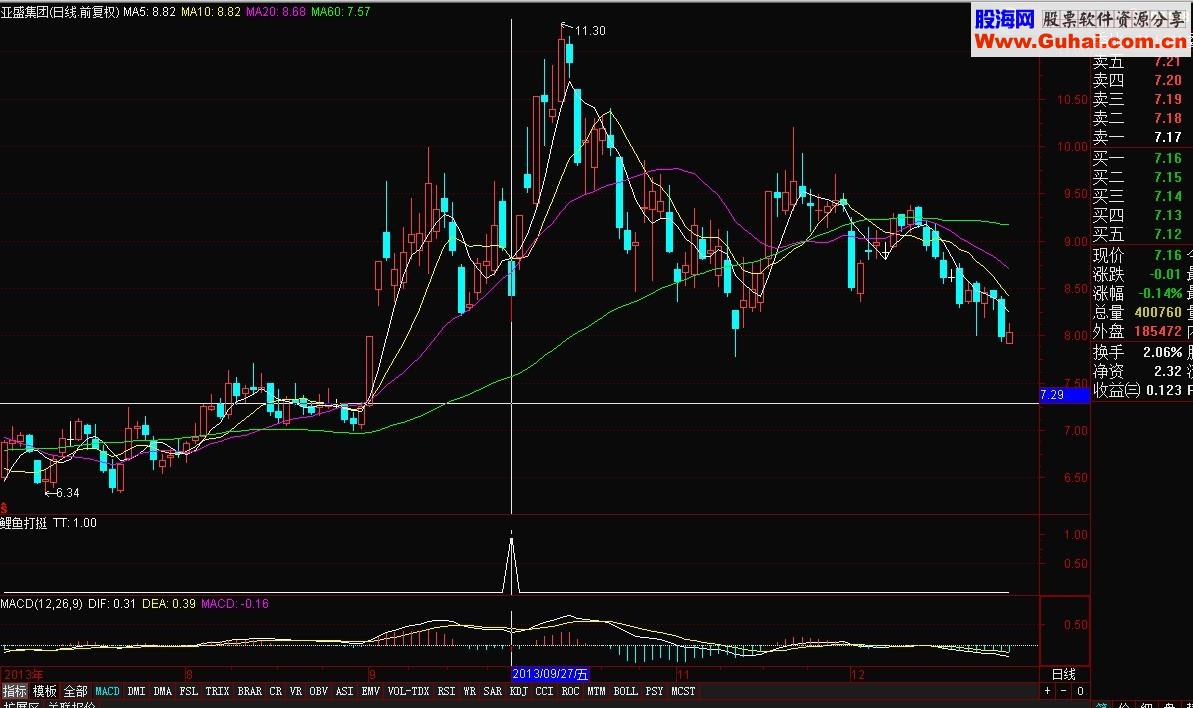Click the 6.34 low price label

coord(68,493)
